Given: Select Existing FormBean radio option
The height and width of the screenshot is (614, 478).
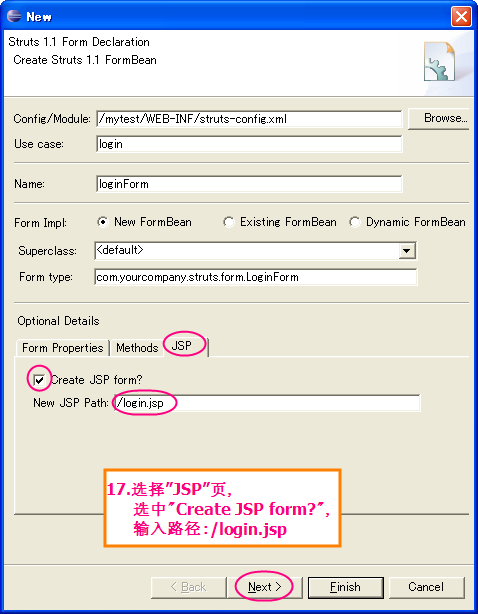Looking at the screenshot, I should tap(229, 222).
